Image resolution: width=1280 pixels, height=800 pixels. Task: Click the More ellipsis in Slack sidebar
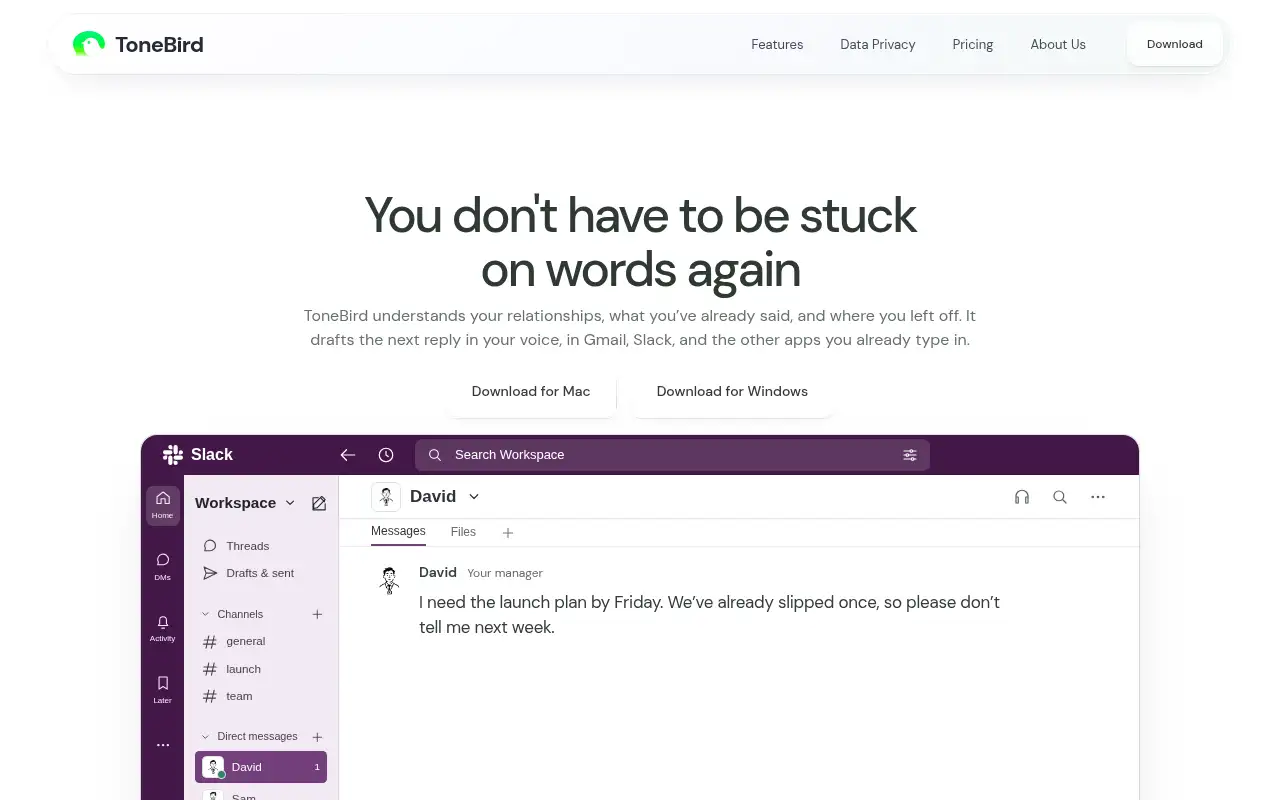(163, 745)
